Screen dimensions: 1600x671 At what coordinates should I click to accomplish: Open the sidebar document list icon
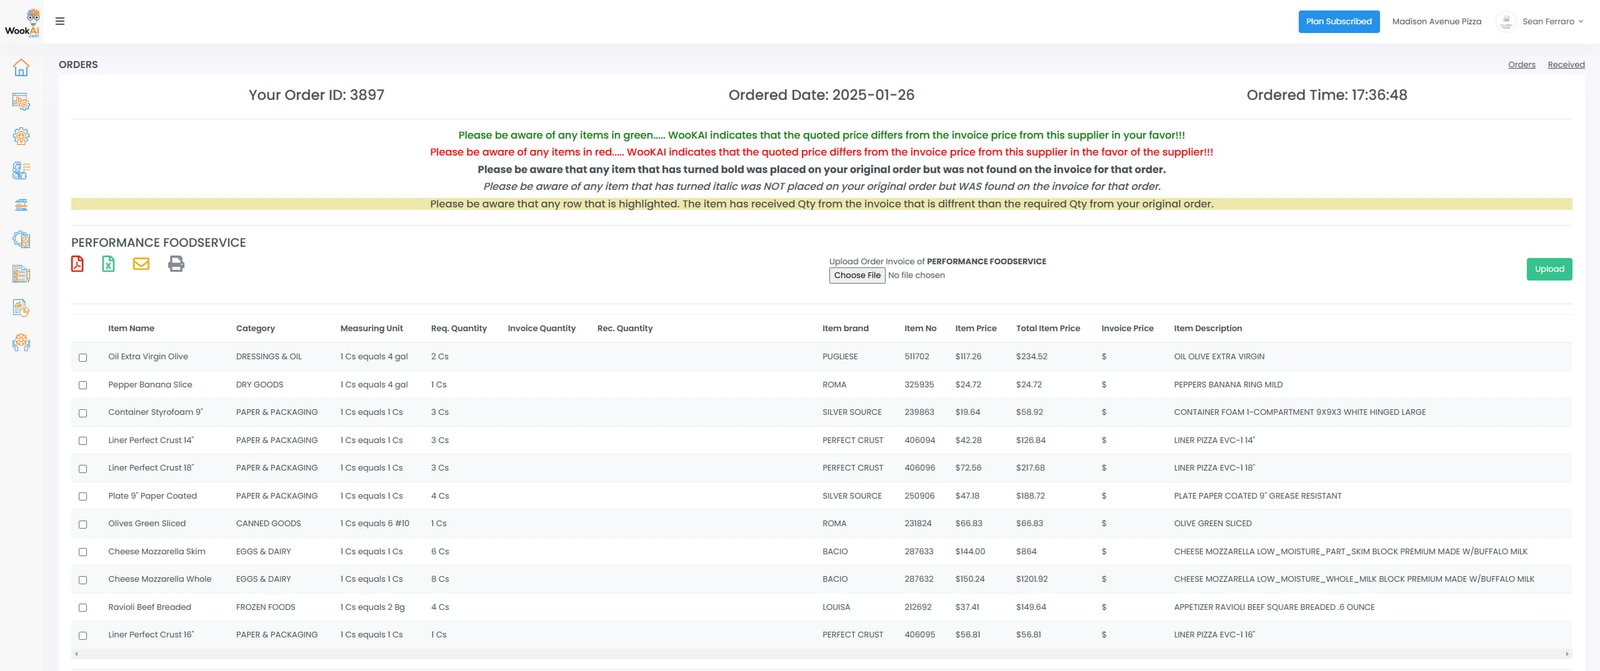tap(21, 274)
